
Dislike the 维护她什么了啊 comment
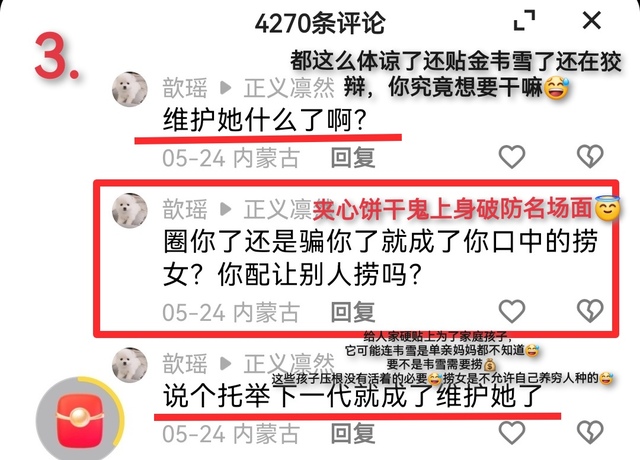pyautogui.click(x=590, y=157)
